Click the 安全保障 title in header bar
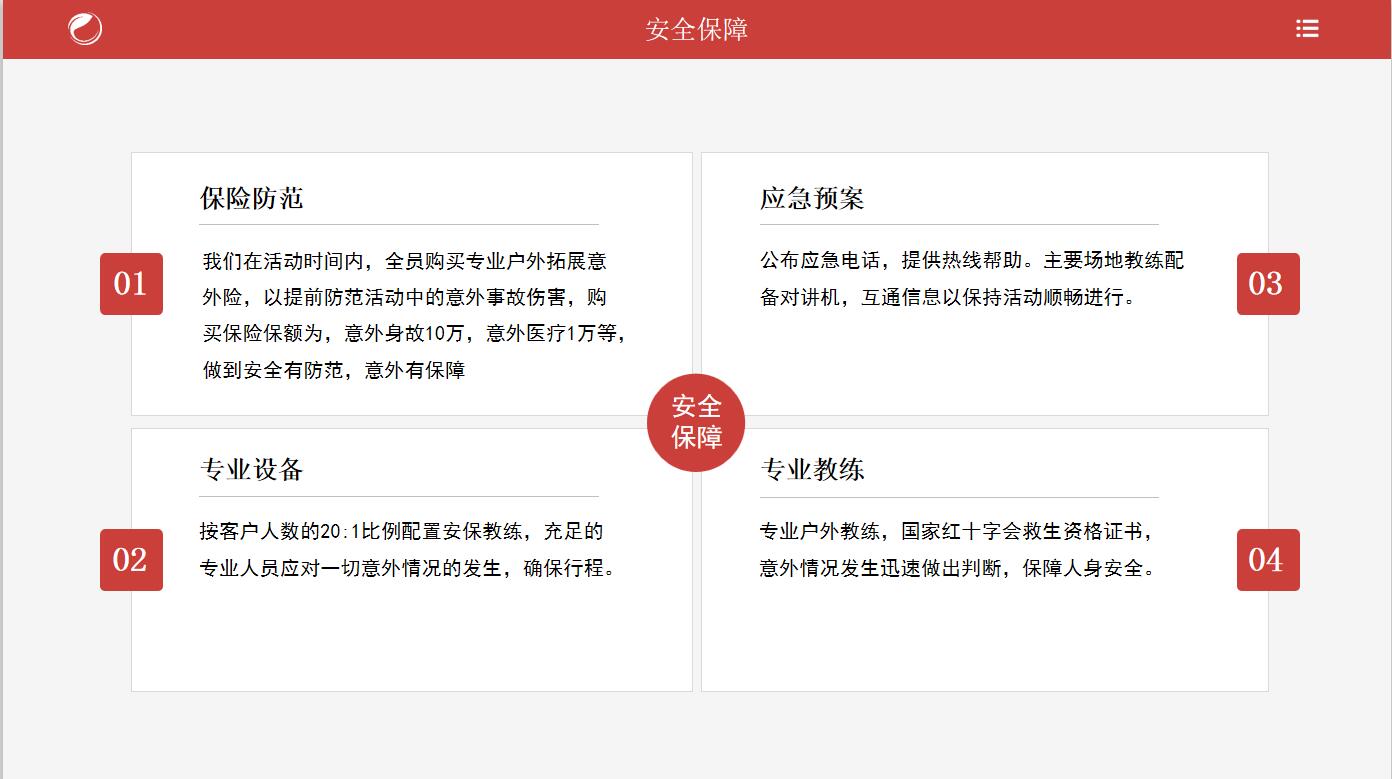This screenshot has width=1392, height=779. pyautogui.click(x=696, y=29)
